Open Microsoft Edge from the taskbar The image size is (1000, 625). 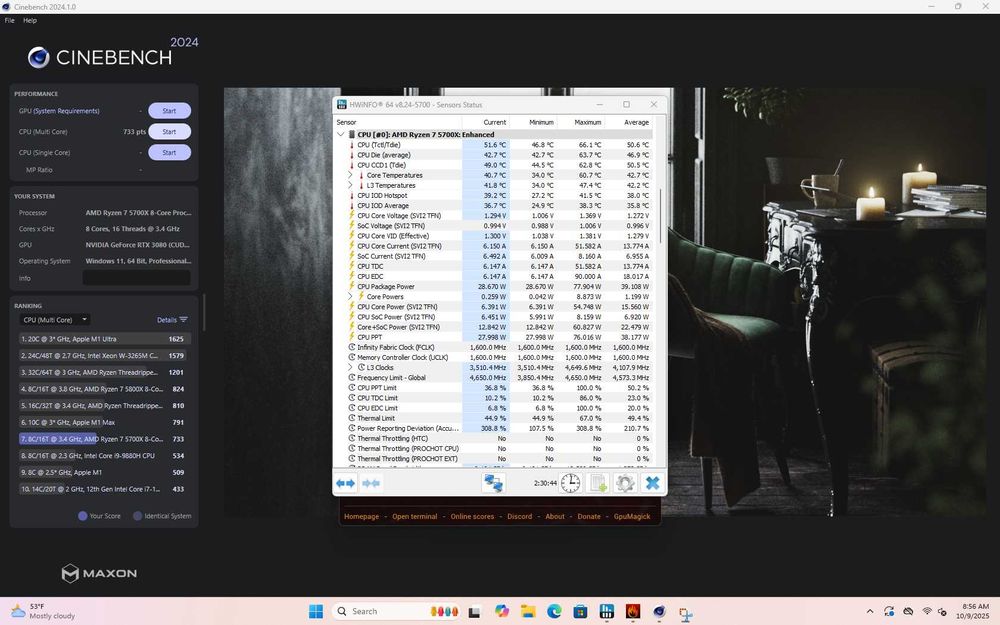[554, 612]
